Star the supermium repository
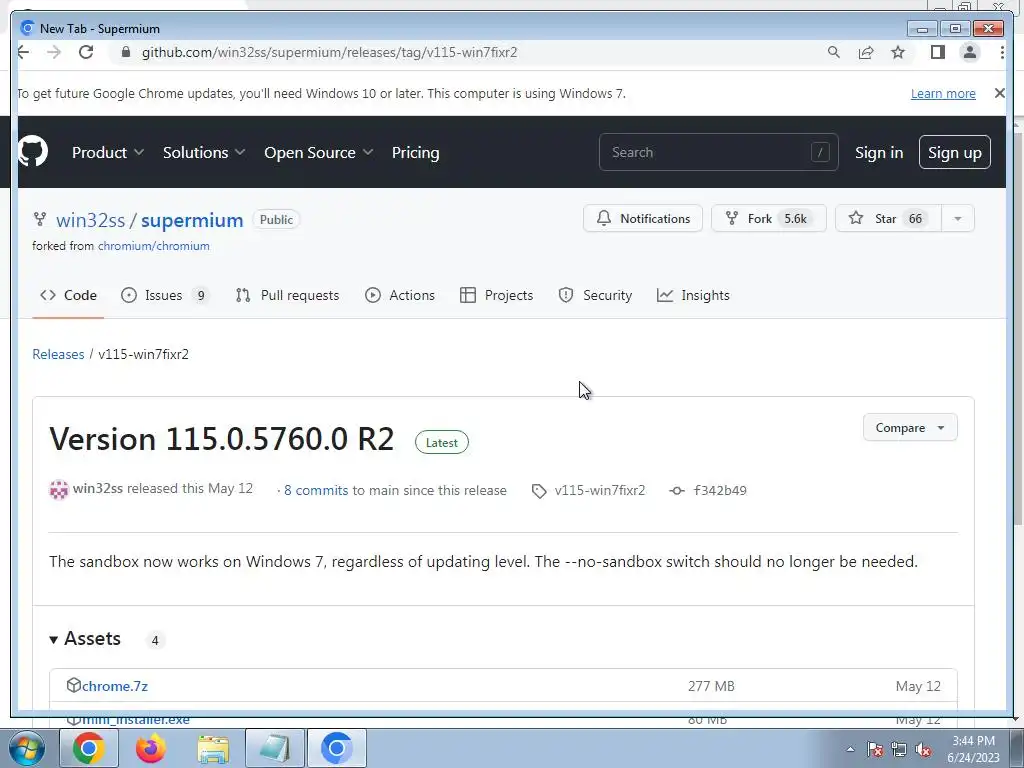The width and height of the screenshot is (1024, 768). (889, 218)
